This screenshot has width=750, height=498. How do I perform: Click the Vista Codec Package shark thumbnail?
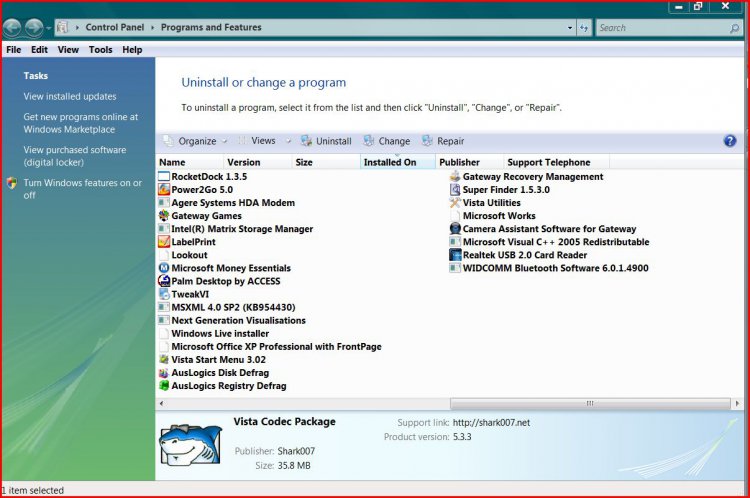click(190, 444)
